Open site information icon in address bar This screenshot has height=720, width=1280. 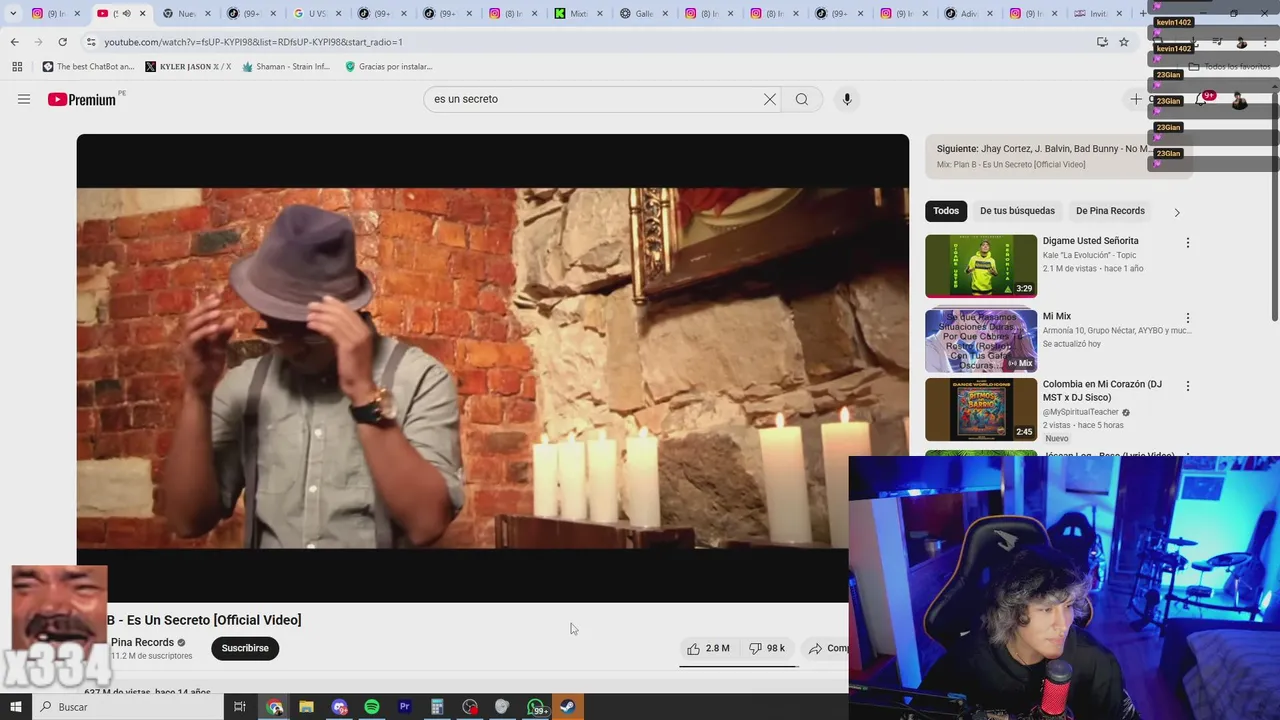[x=90, y=42]
